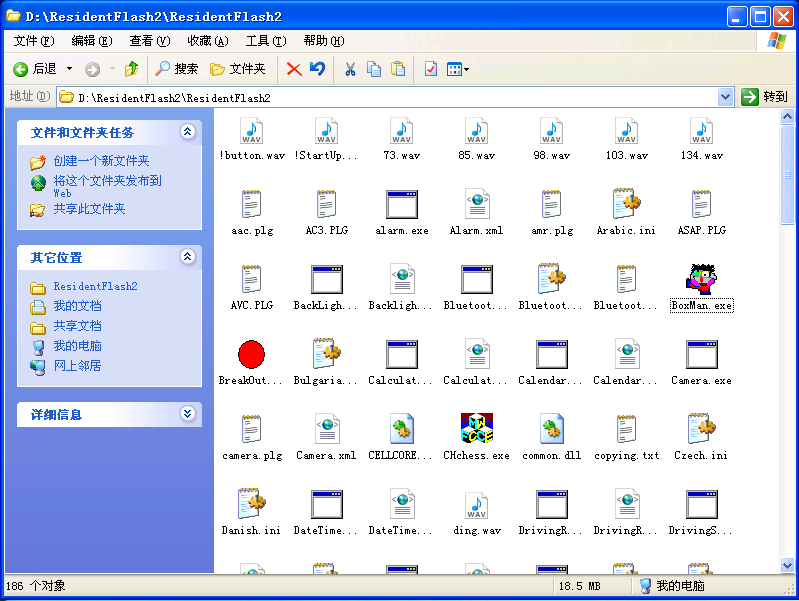Select the Camera.xml file icon

click(327, 429)
